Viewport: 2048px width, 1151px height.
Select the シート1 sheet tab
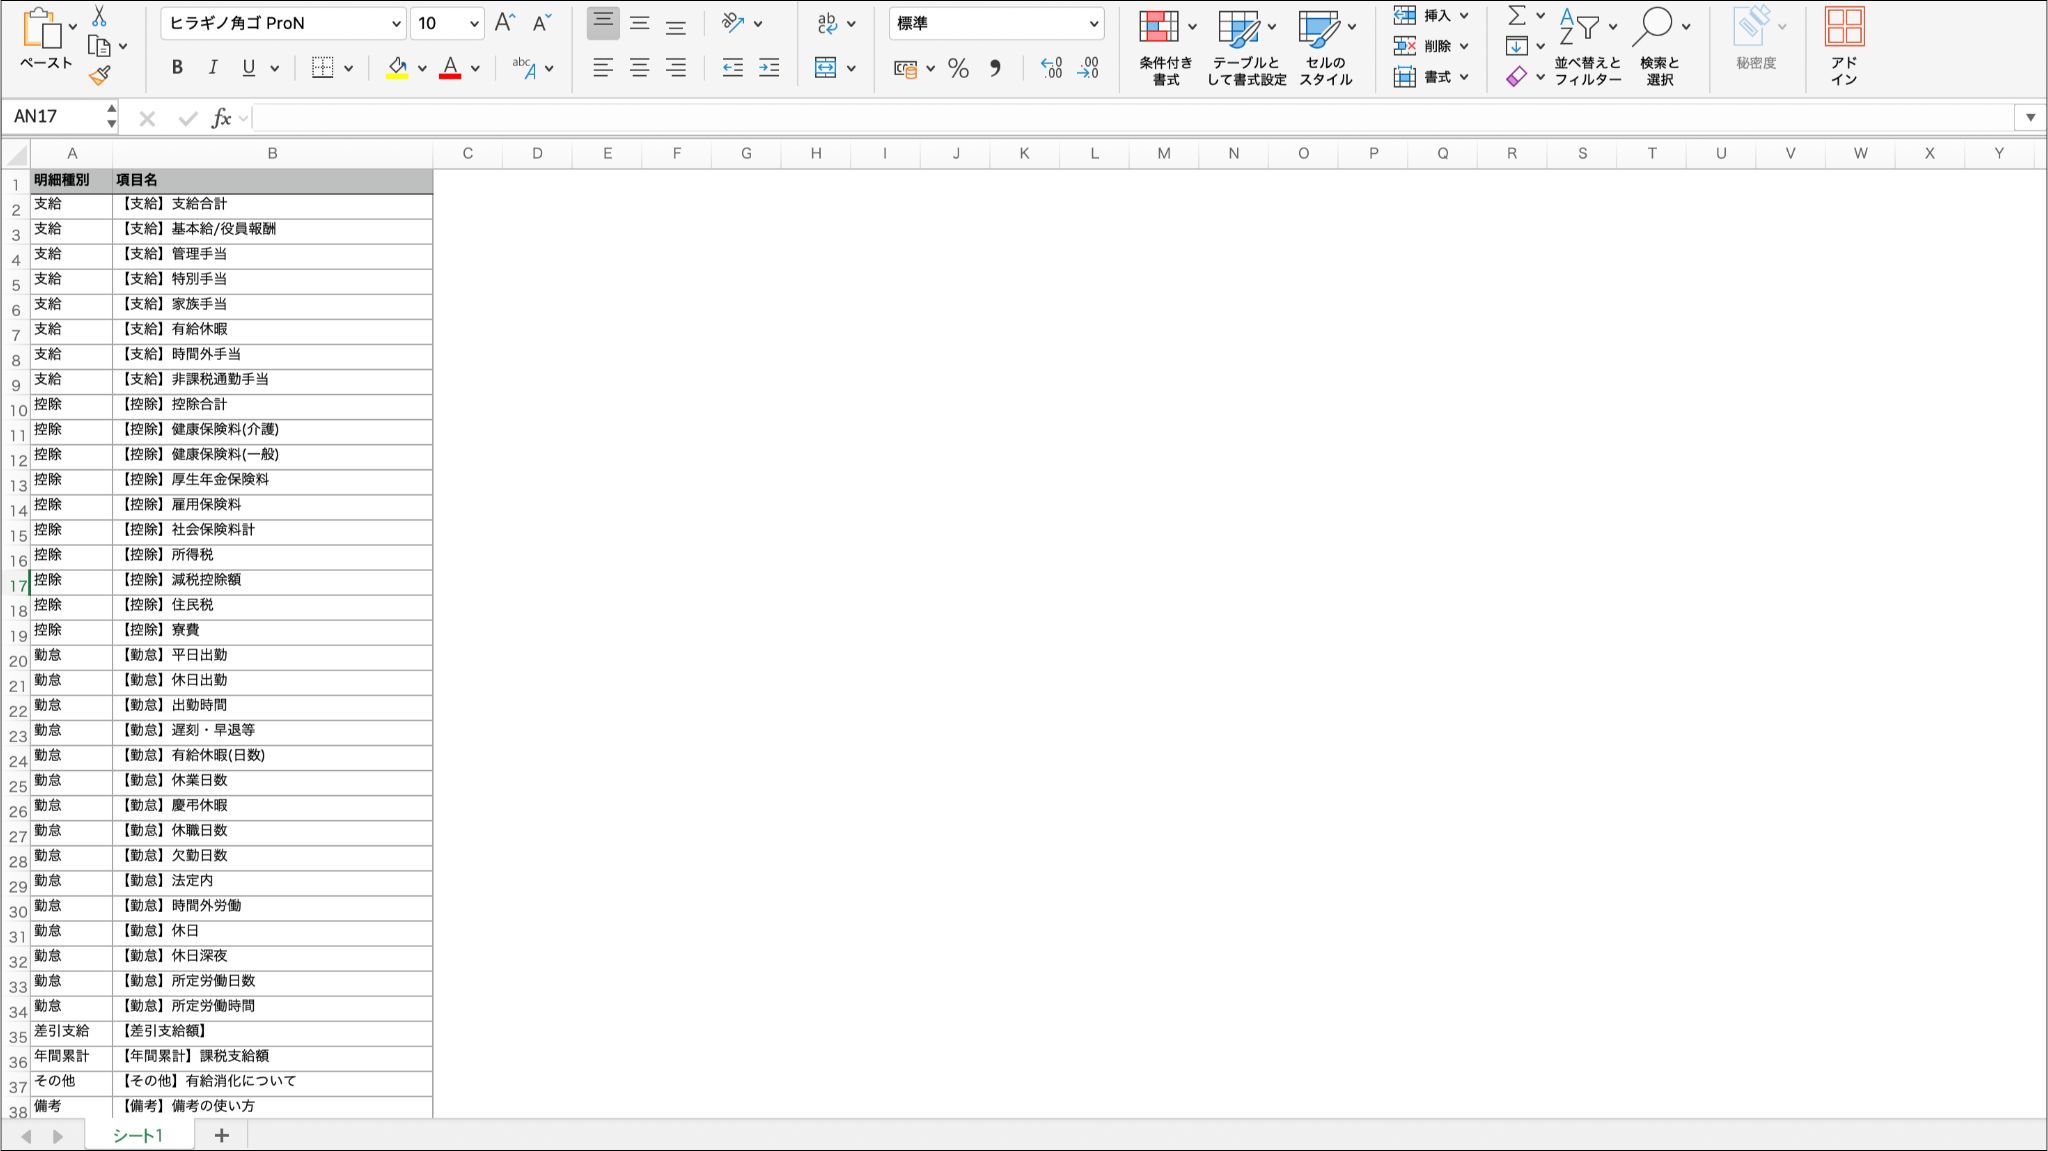click(x=138, y=1135)
